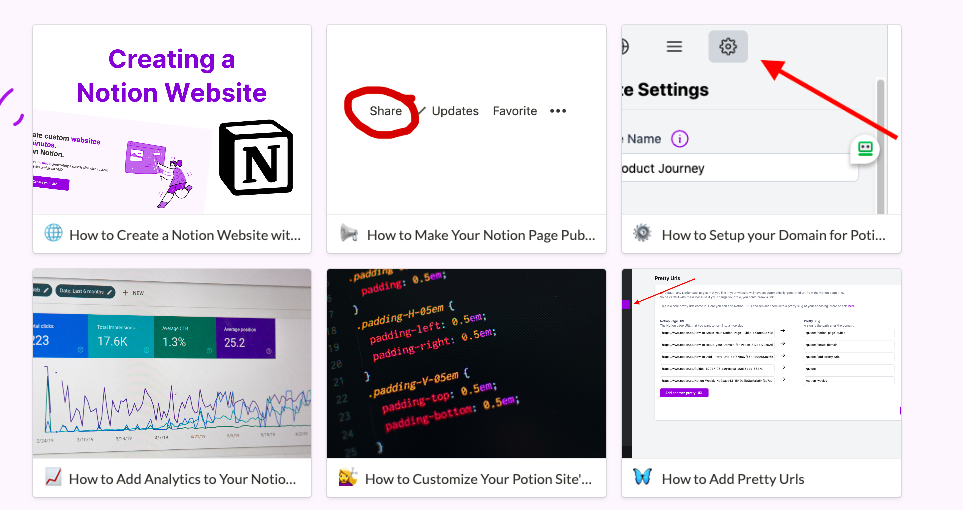Viewport: 963px width, 510px height.
Task: Click the megaphone emoji beside Notion Page title
Action: 349,234
